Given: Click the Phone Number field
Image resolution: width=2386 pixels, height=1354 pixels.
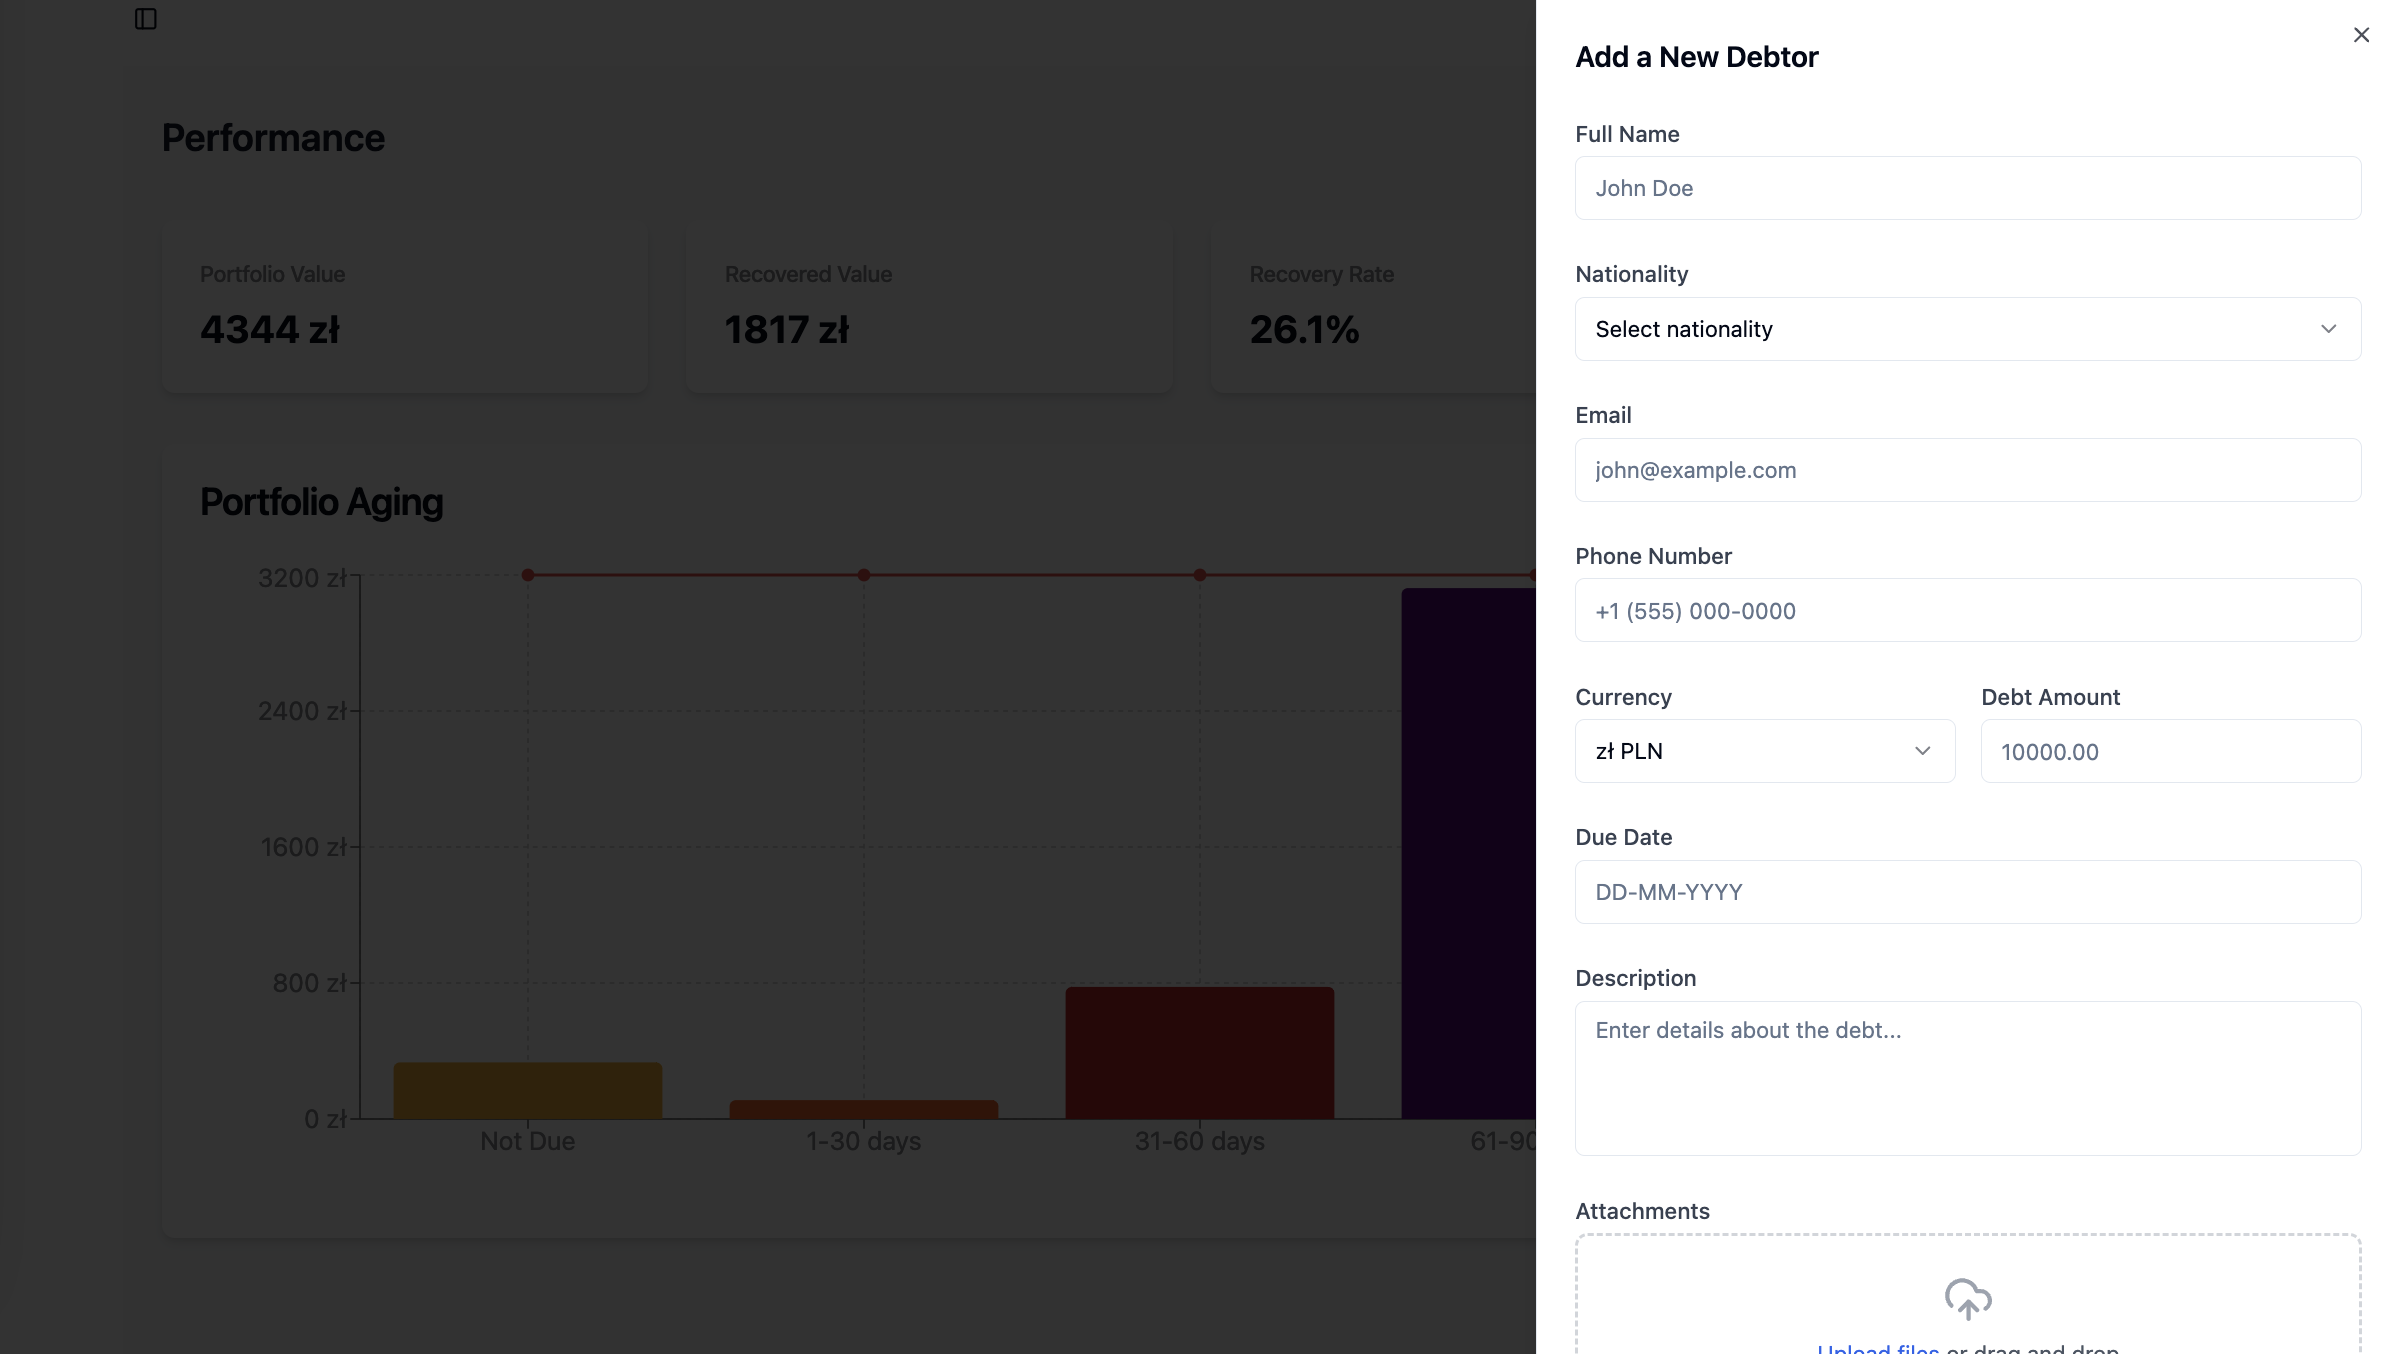Looking at the screenshot, I should pos(1967,611).
